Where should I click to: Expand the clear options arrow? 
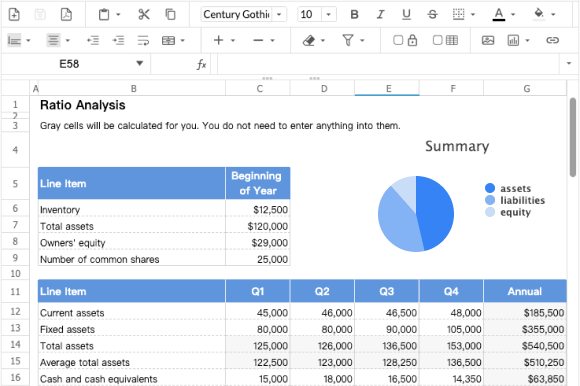click(x=323, y=41)
